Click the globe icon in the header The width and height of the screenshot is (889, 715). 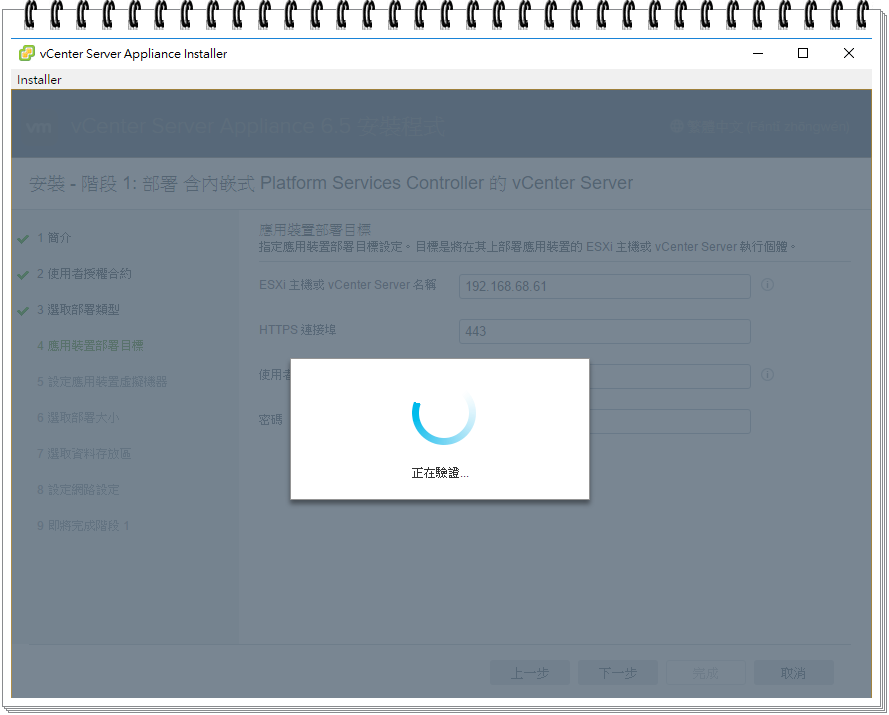[x=676, y=126]
